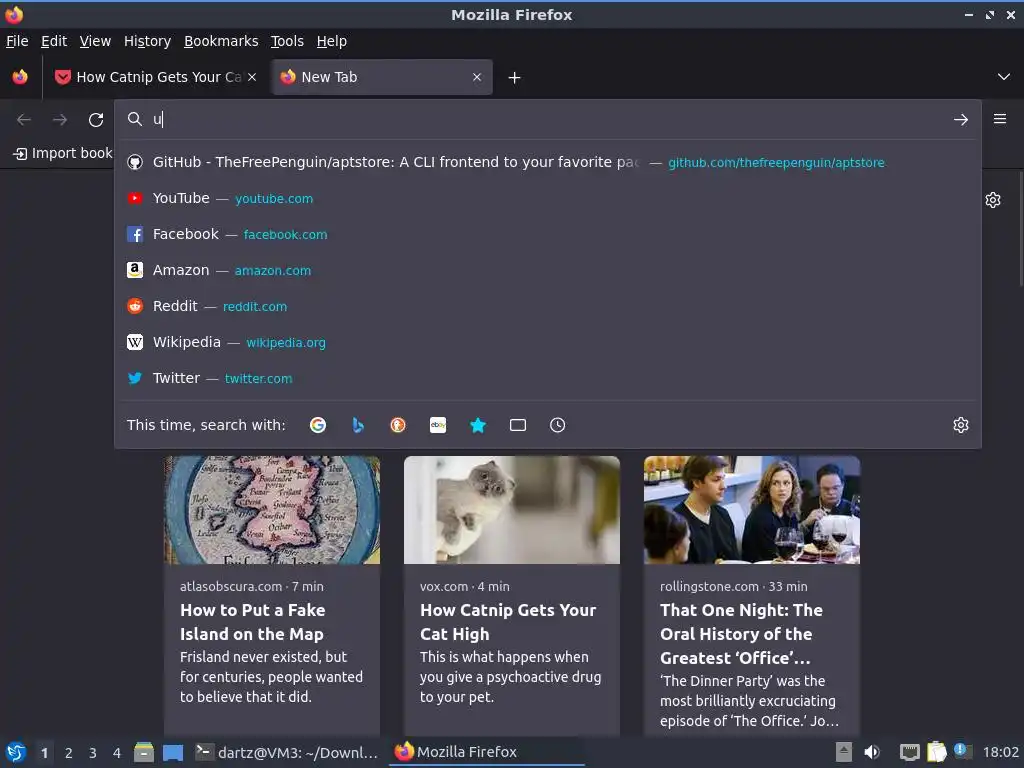The image size is (1024, 768).
Task: Search with Bing this time
Action: tap(358, 425)
